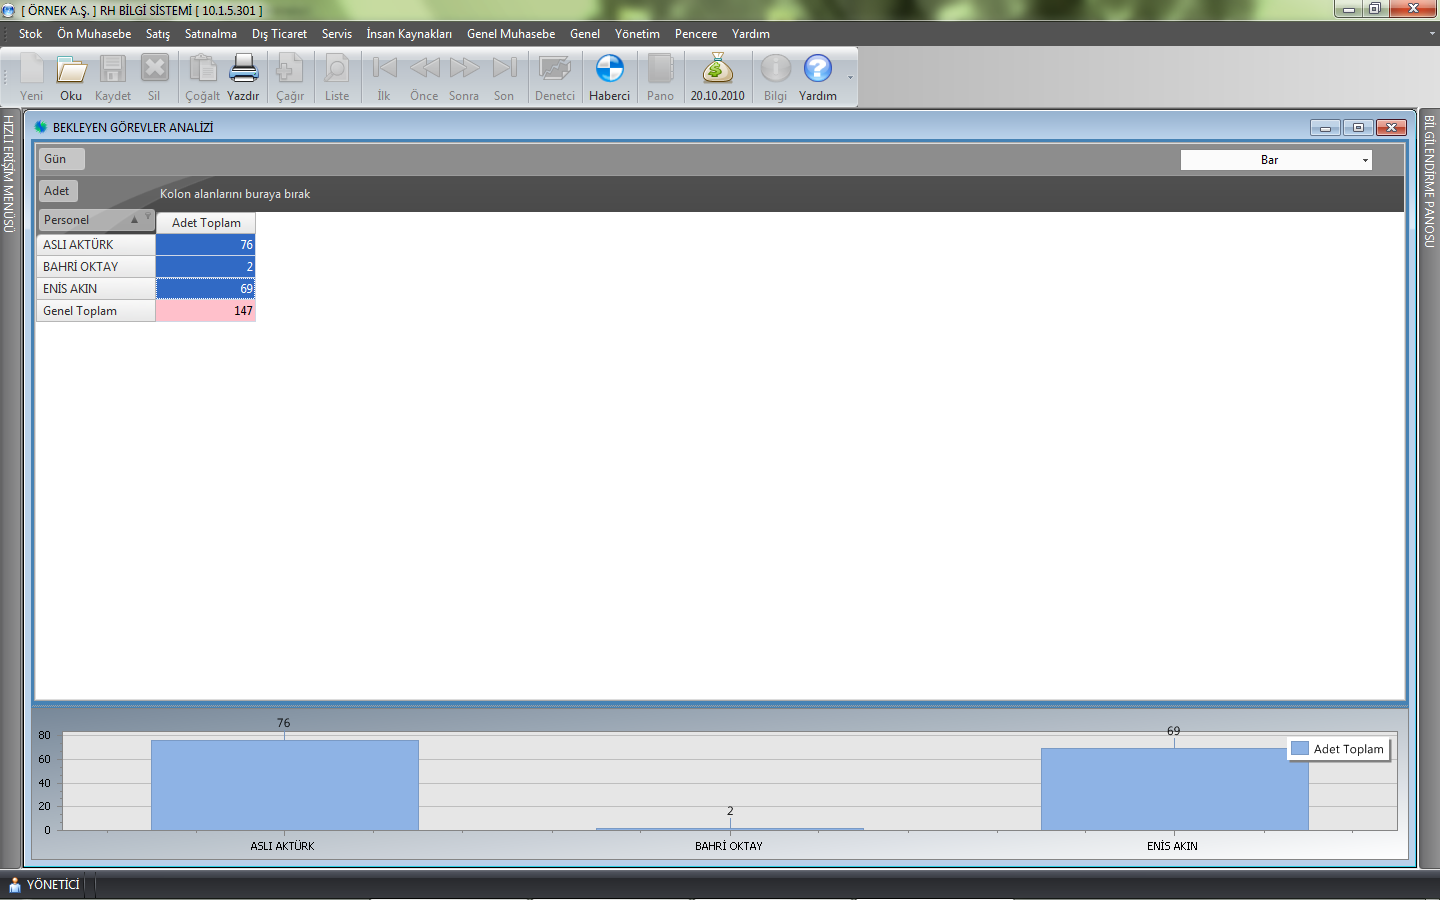The height and width of the screenshot is (900, 1440).
Task: Click the ENİS AKIN value cell 69
Action: pos(206,289)
